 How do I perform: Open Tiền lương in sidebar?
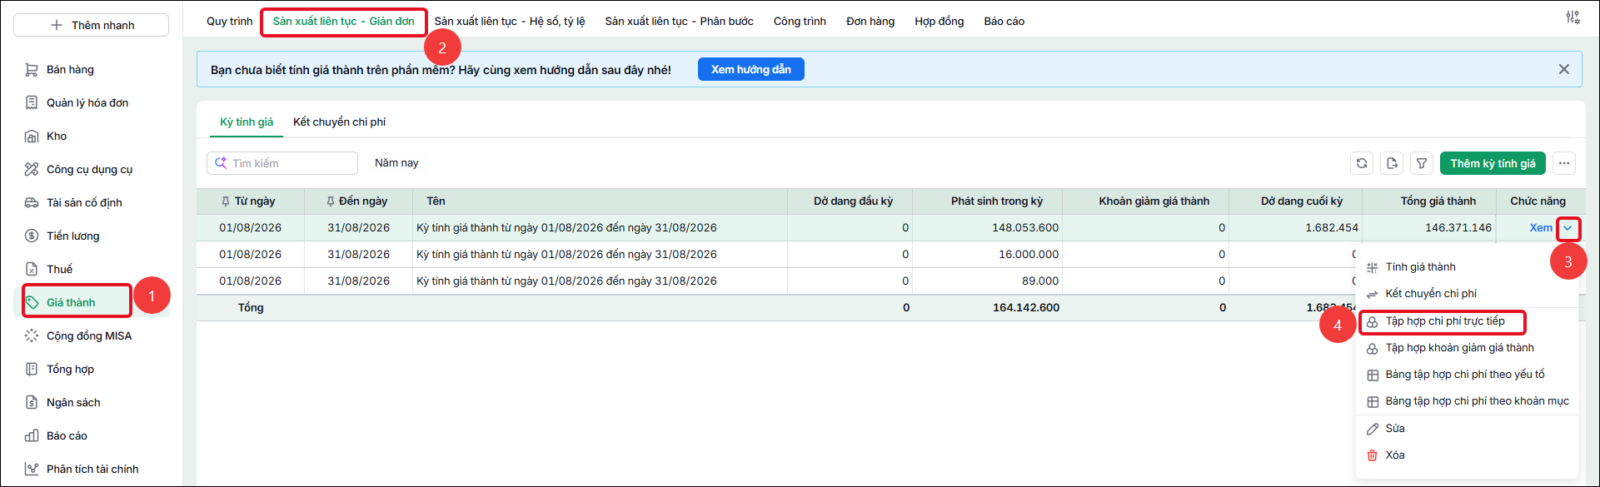point(72,236)
